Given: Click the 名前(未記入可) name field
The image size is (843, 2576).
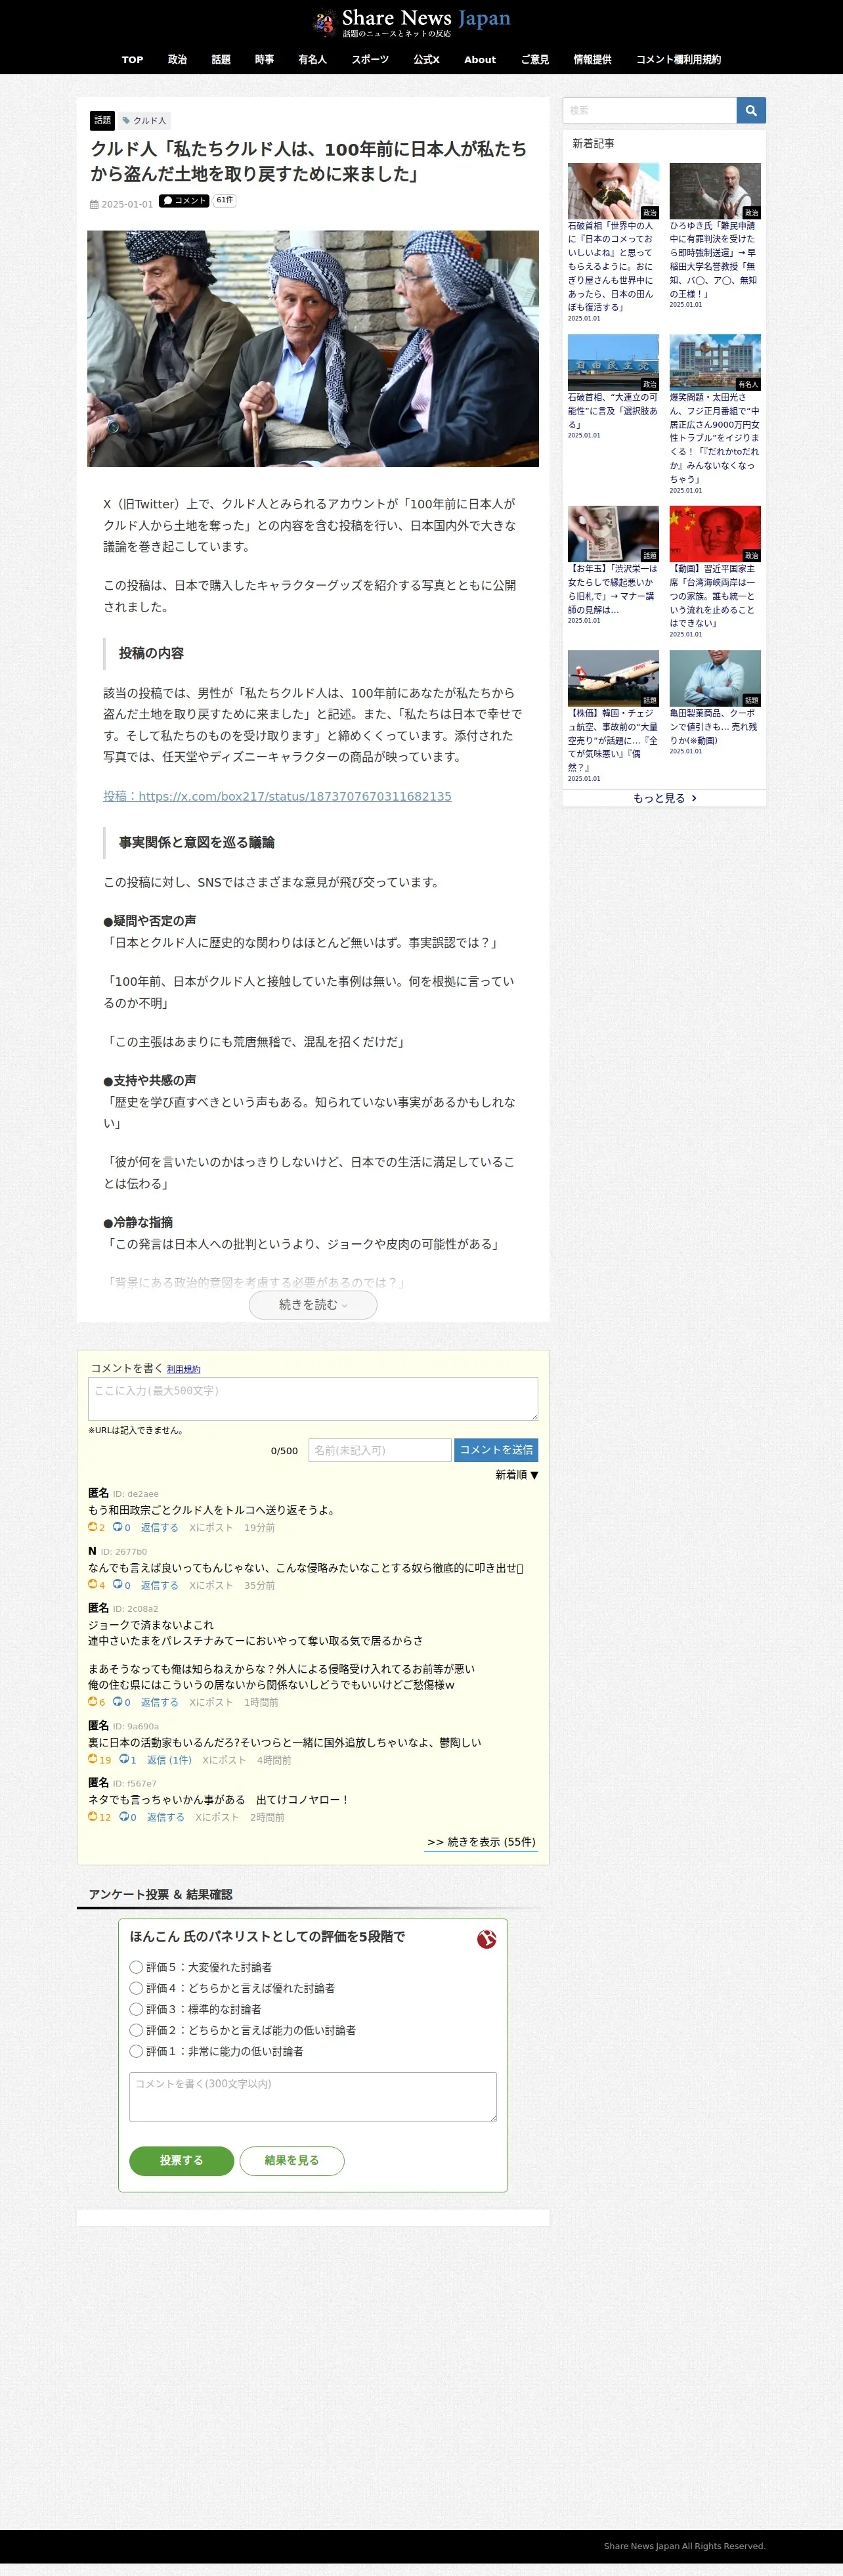Looking at the screenshot, I should [x=380, y=1450].
